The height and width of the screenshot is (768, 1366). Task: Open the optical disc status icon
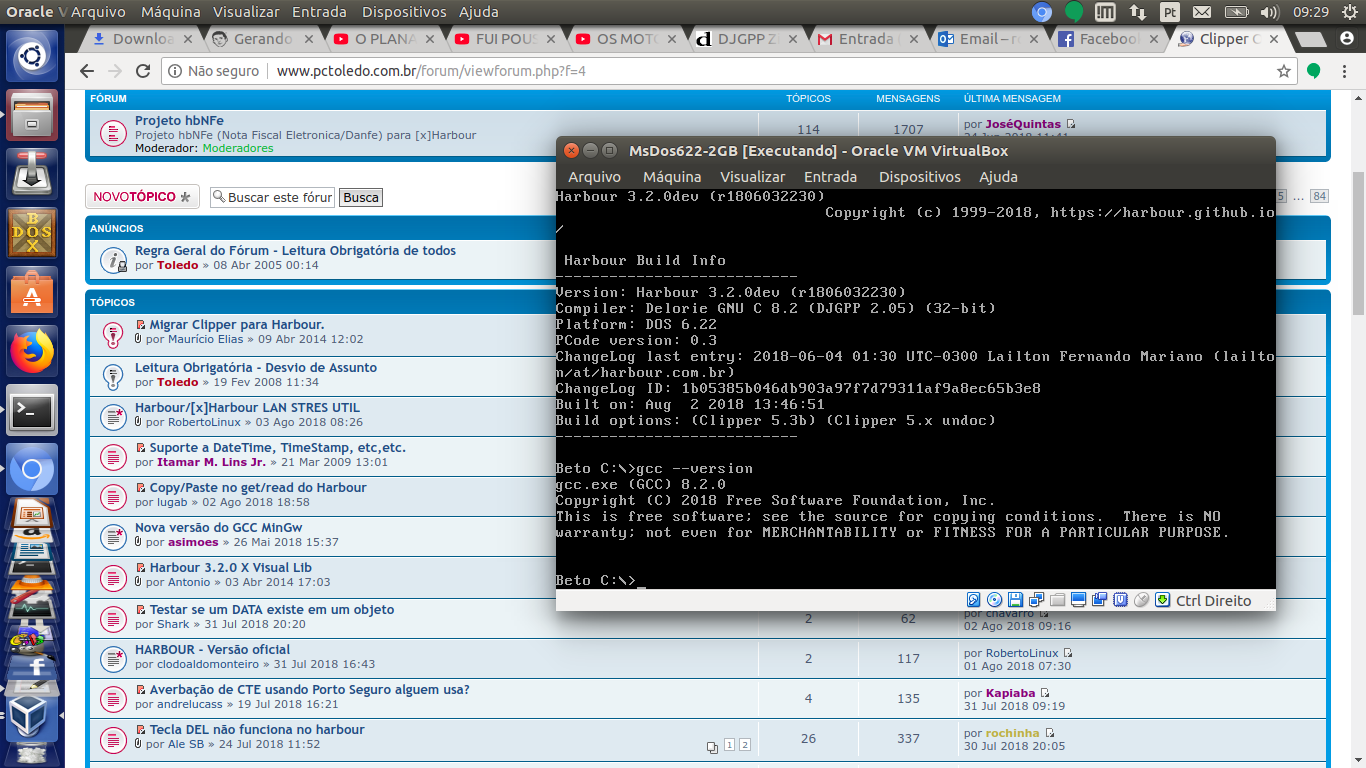[x=994, y=600]
